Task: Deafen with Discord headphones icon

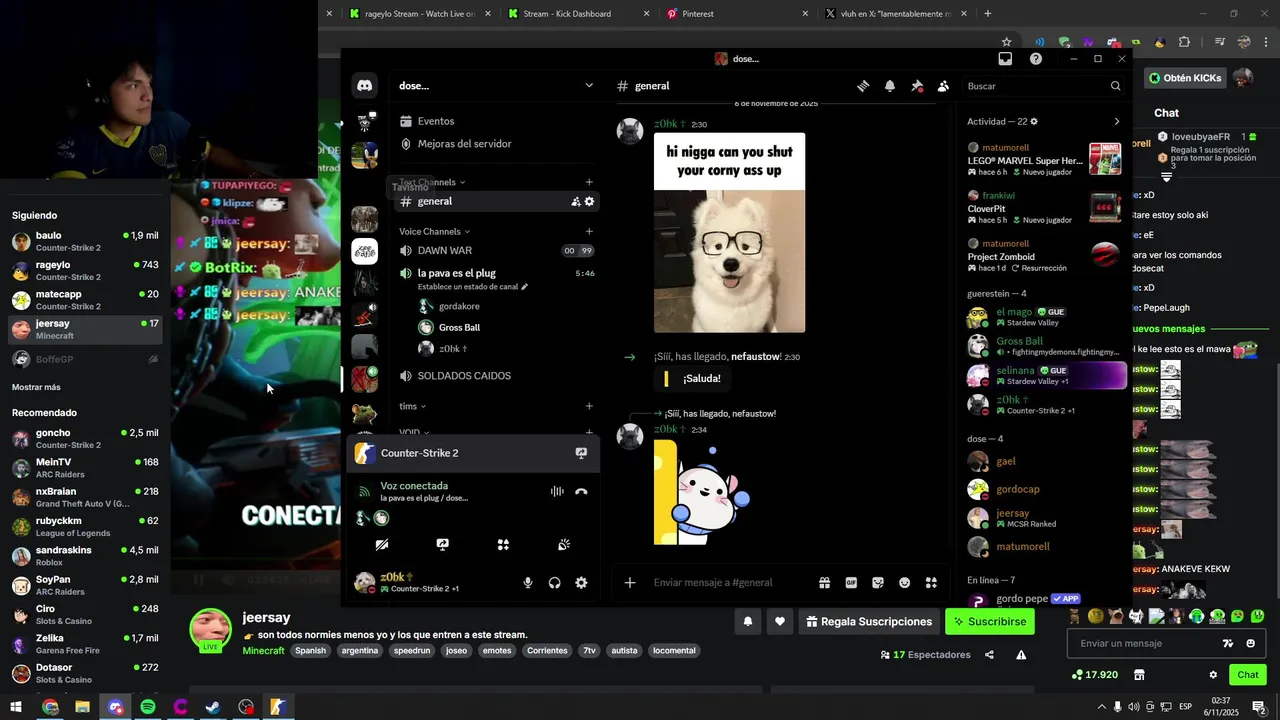Action: 554,583
